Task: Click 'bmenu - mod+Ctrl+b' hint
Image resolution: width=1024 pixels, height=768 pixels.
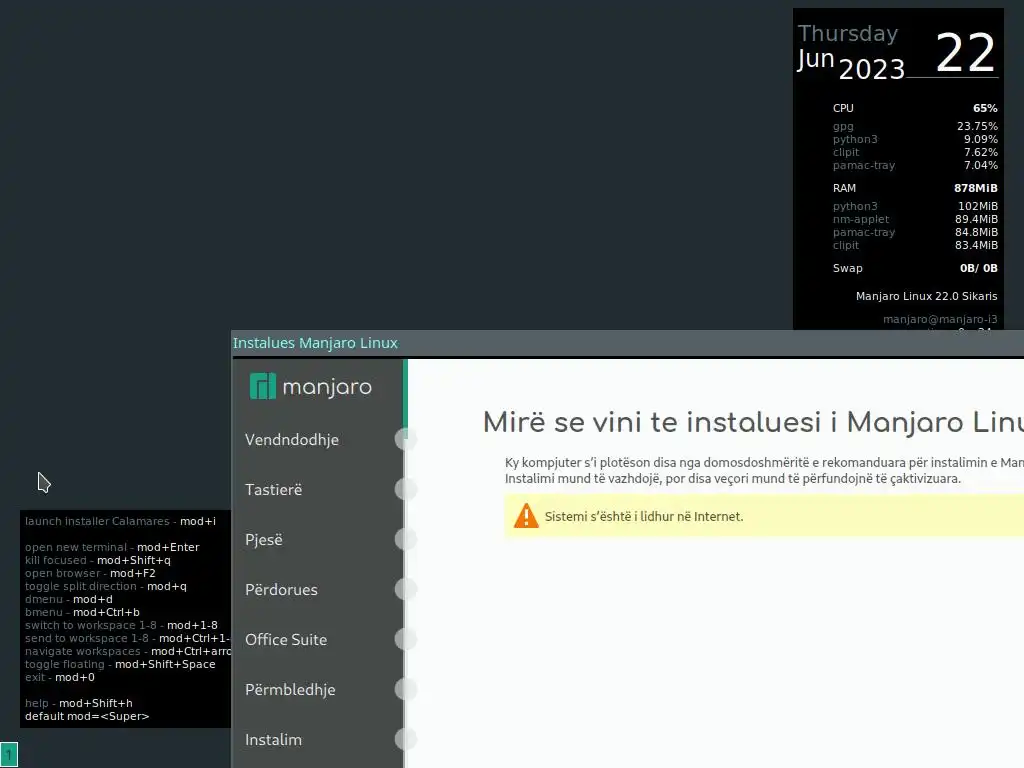Action: pyautogui.click(x=82, y=613)
